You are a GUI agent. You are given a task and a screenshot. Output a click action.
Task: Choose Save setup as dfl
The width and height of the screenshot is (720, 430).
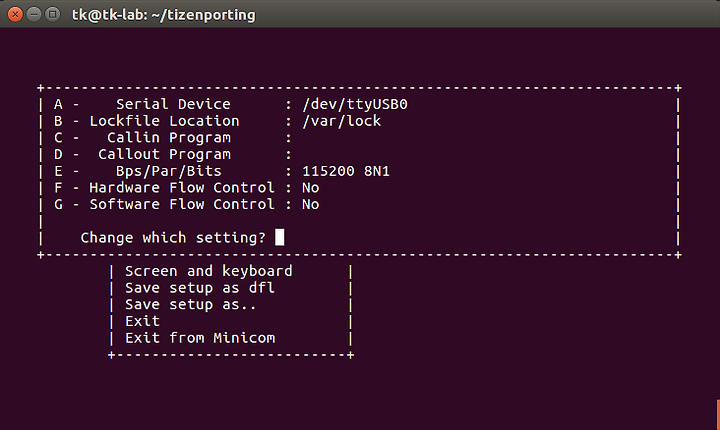200,288
